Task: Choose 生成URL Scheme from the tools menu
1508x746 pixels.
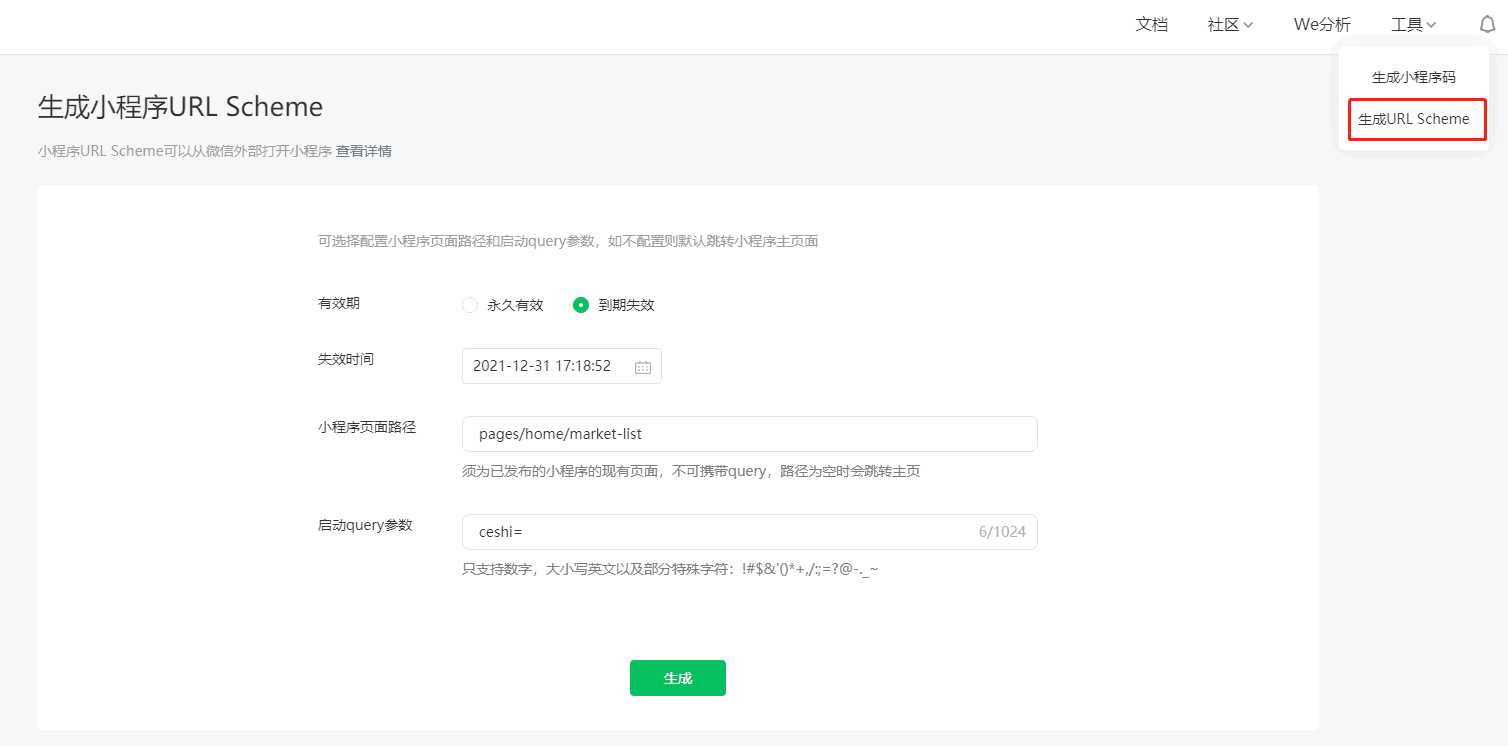Action: tap(1413, 119)
